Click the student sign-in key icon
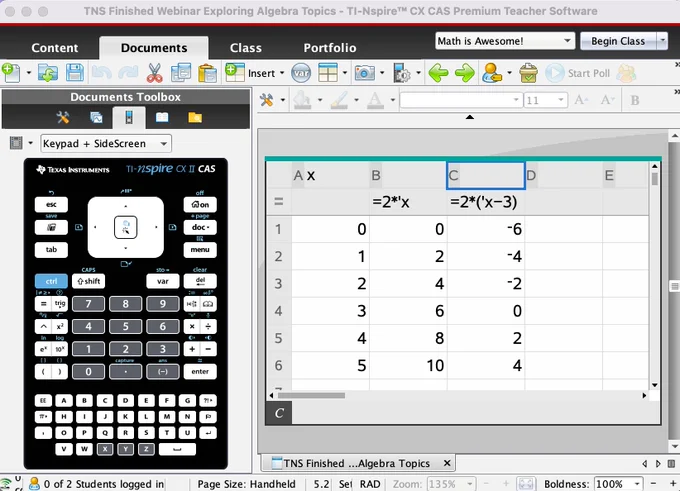The width and height of the screenshot is (680, 491). click(492, 72)
